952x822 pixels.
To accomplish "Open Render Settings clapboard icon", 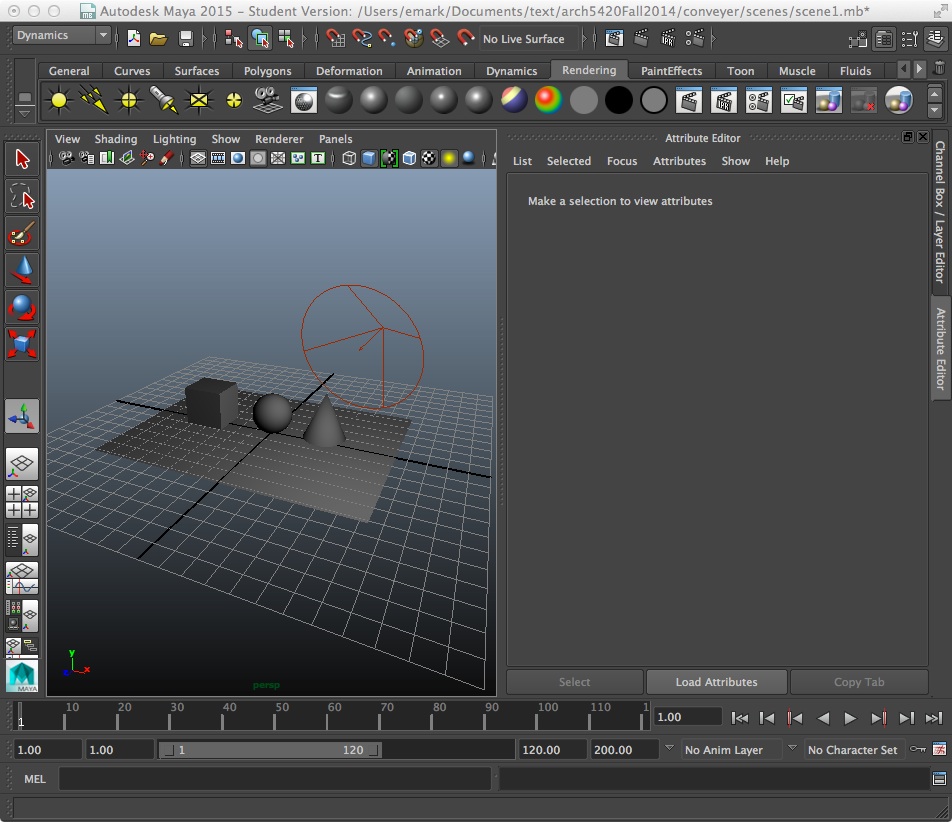I will tap(695, 39).
